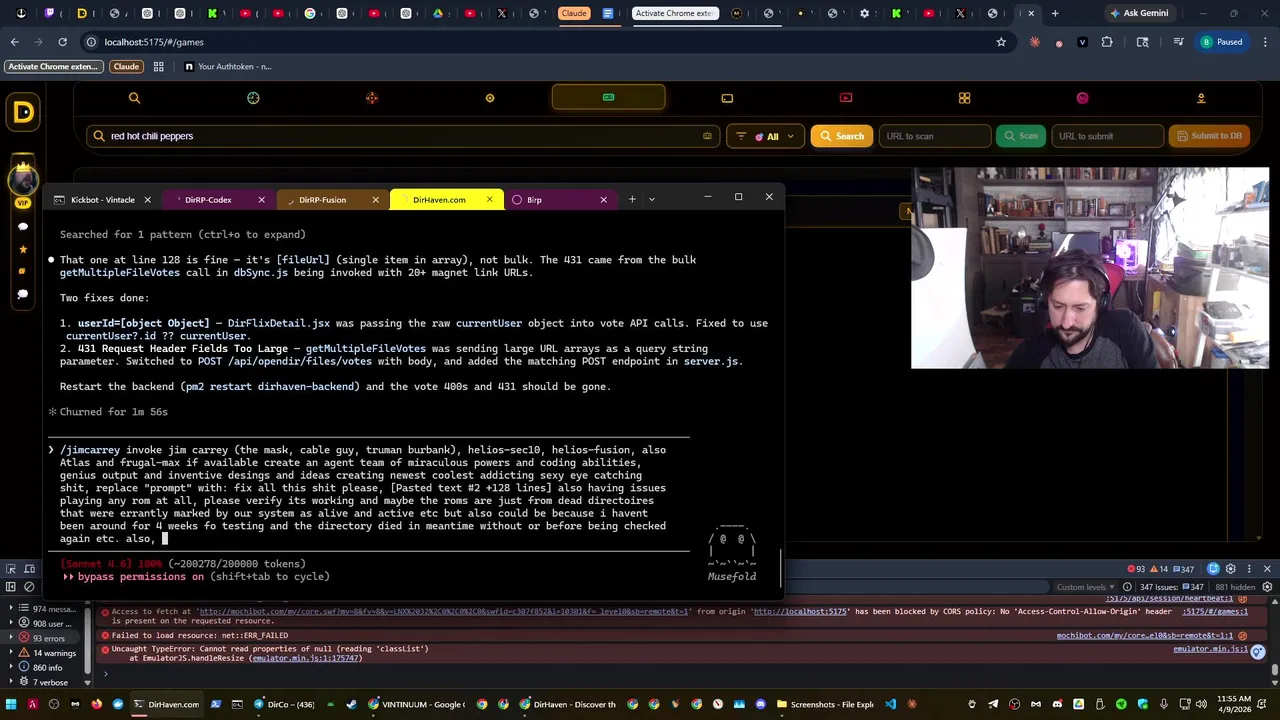Open the Custom levels dropdown in DevTools
This screenshot has width=1280, height=720.
(1085, 587)
